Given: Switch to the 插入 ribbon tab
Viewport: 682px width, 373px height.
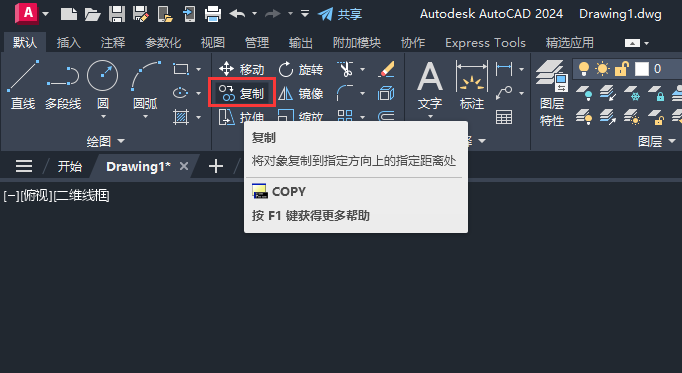Looking at the screenshot, I should pos(69,43).
